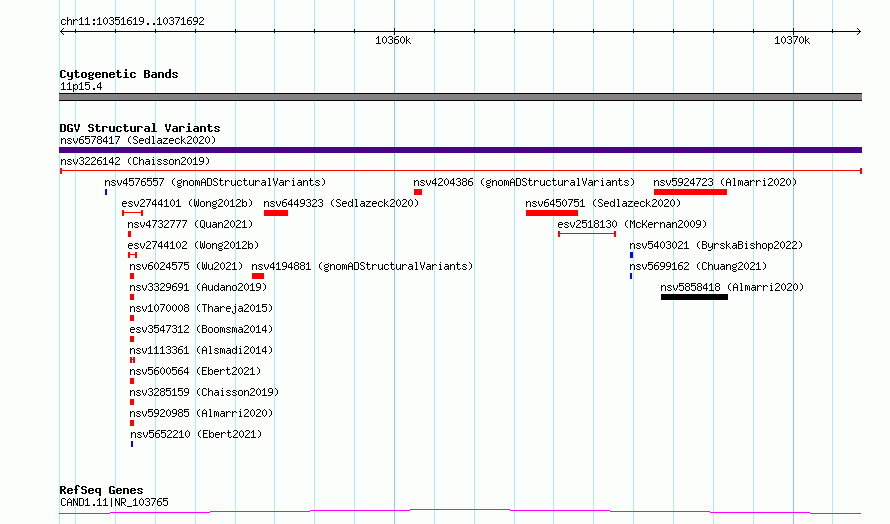The height and width of the screenshot is (524, 890).
Task: Click the 11p15.4 cytogenetic band bar
Action: (x=460, y=97)
